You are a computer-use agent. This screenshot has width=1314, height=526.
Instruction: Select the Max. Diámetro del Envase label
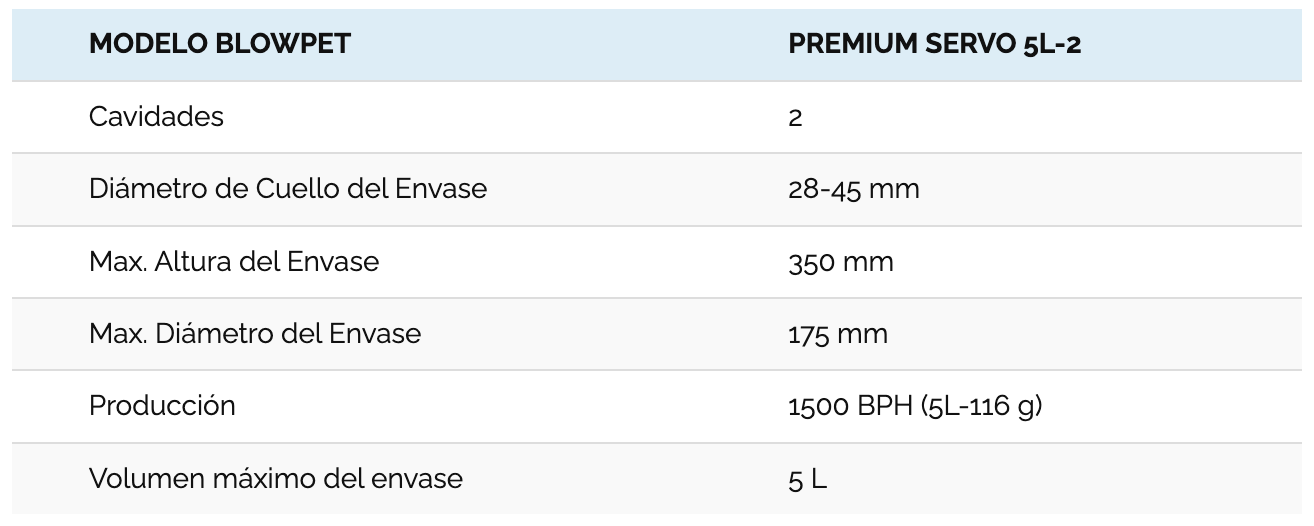pos(255,334)
